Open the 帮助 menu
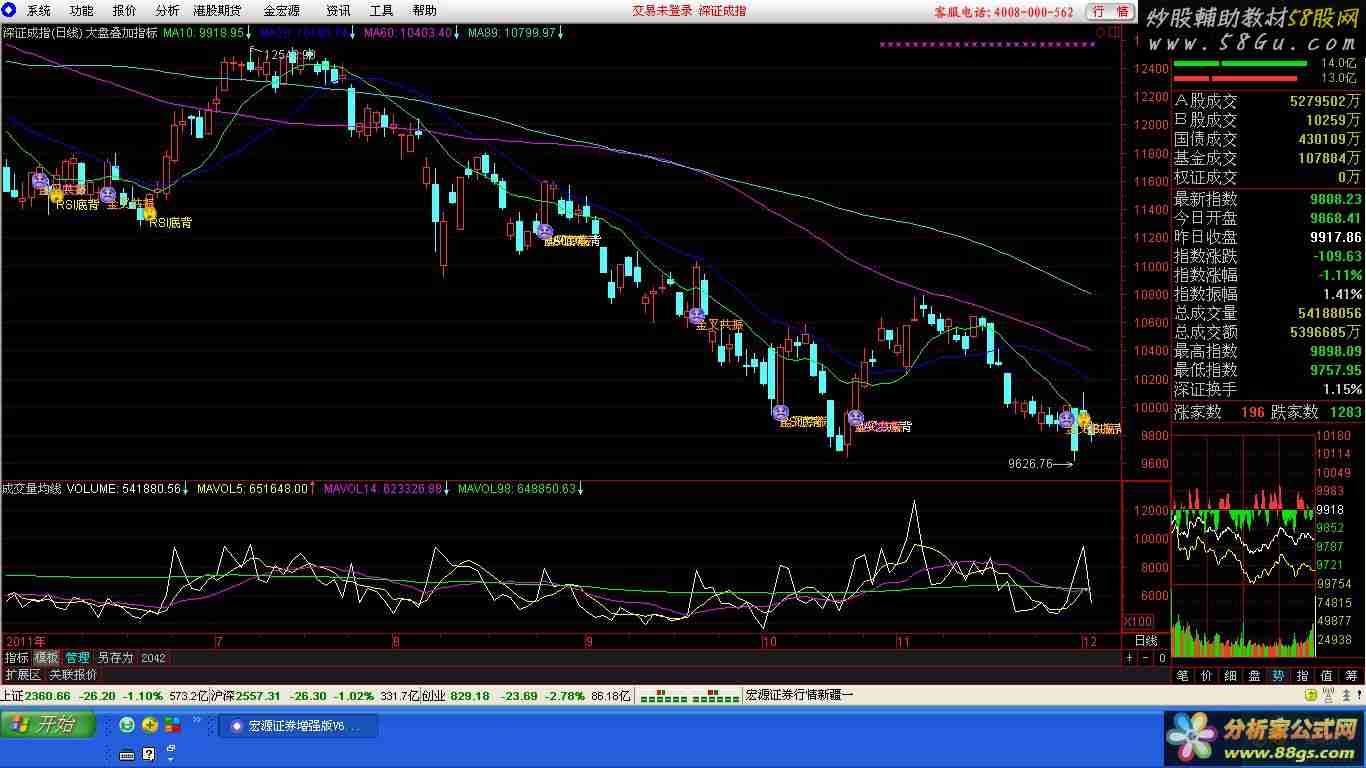The height and width of the screenshot is (768, 1366). [x=424, y=11]
